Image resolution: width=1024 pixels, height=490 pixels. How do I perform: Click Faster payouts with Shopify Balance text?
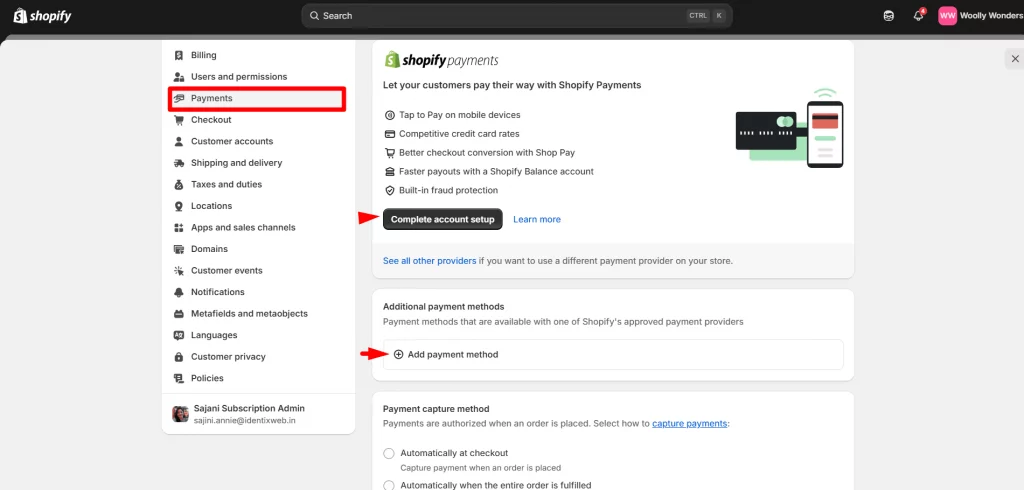pyautogui.click(x=496, y=172)
